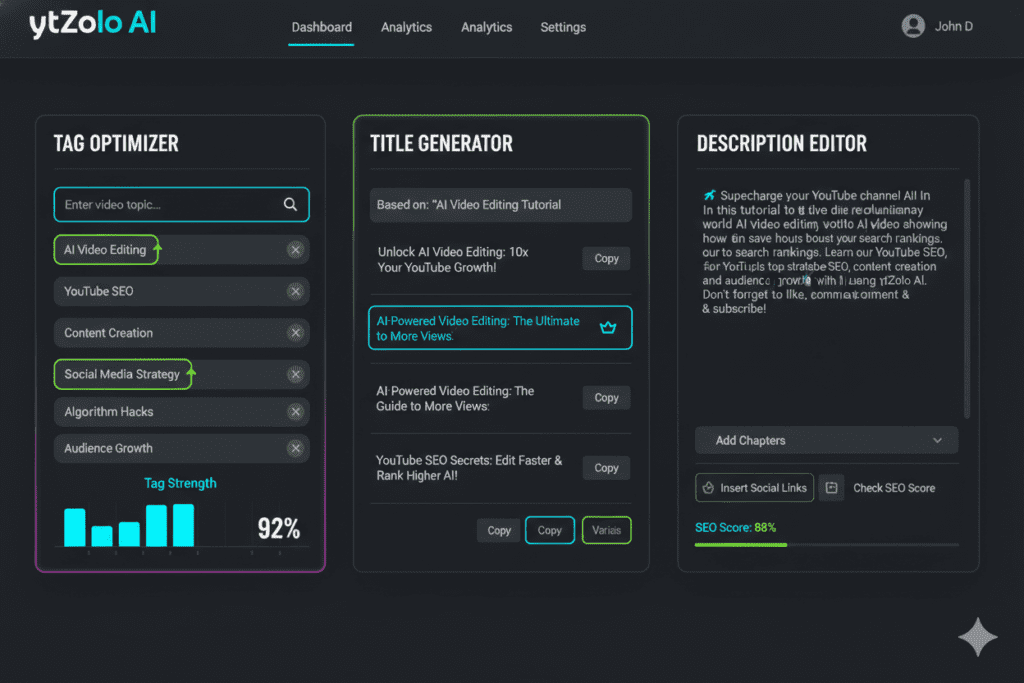Open the John D profile avatar
This screenshot has width=1024, height=683.
(x=912, y=26)
